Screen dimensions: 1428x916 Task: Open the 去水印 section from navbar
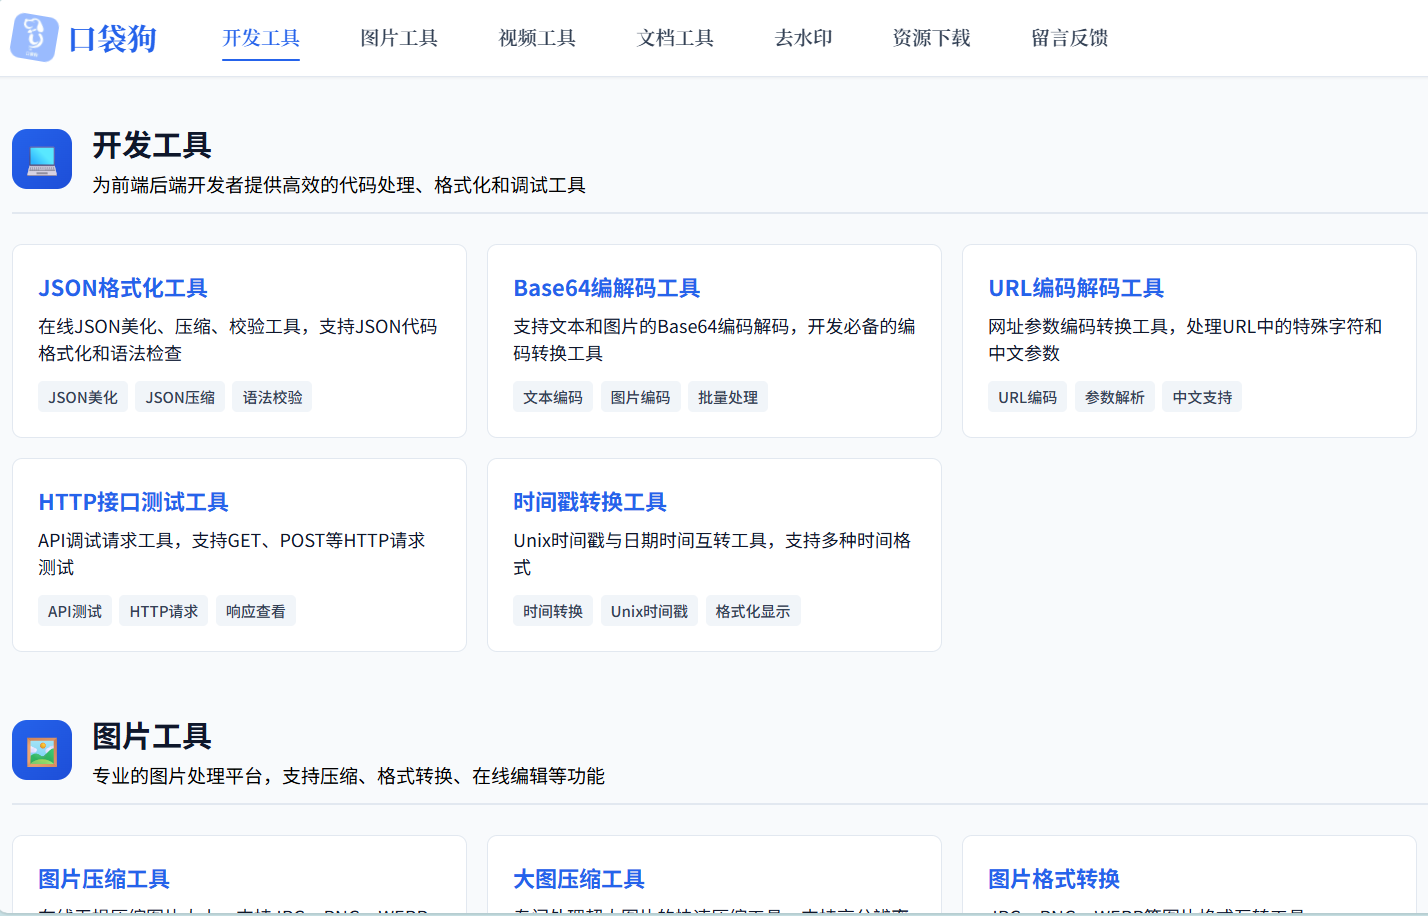[803, 38]
